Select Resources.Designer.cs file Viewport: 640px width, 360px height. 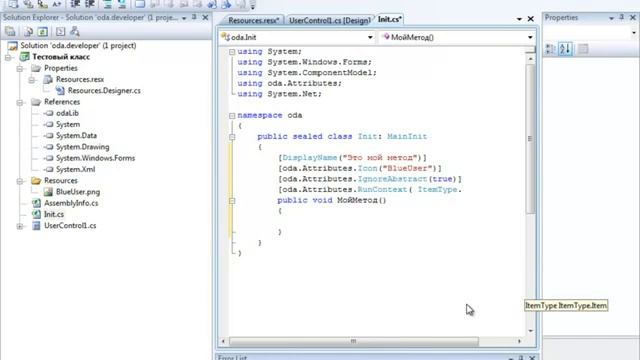tap(104, 91)
